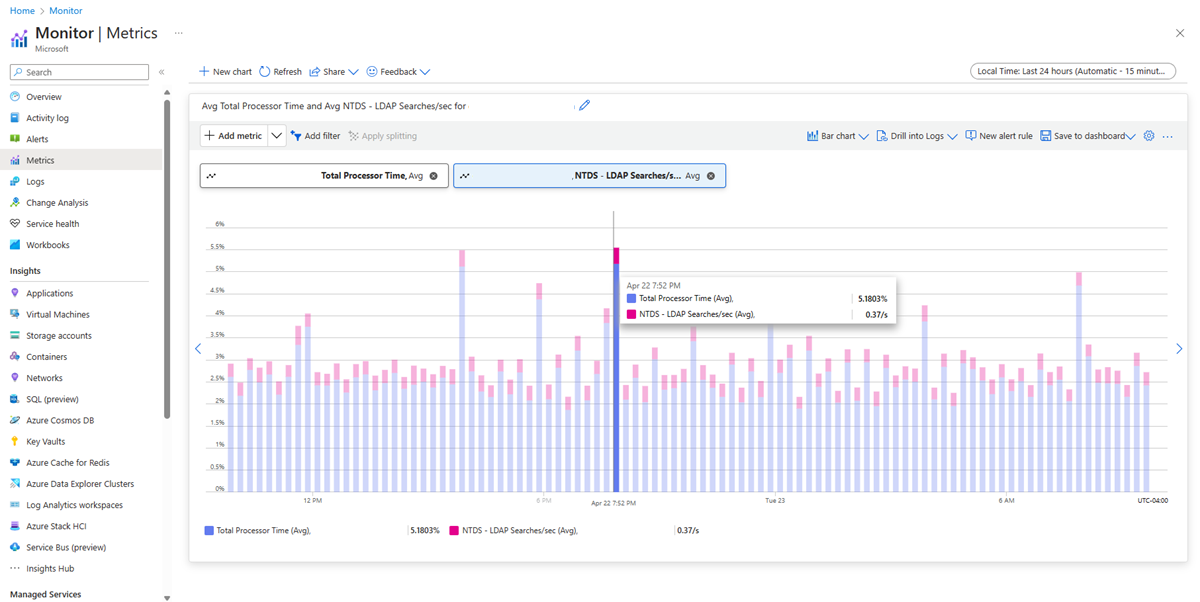Create a new alert rule

click(998, 135)
